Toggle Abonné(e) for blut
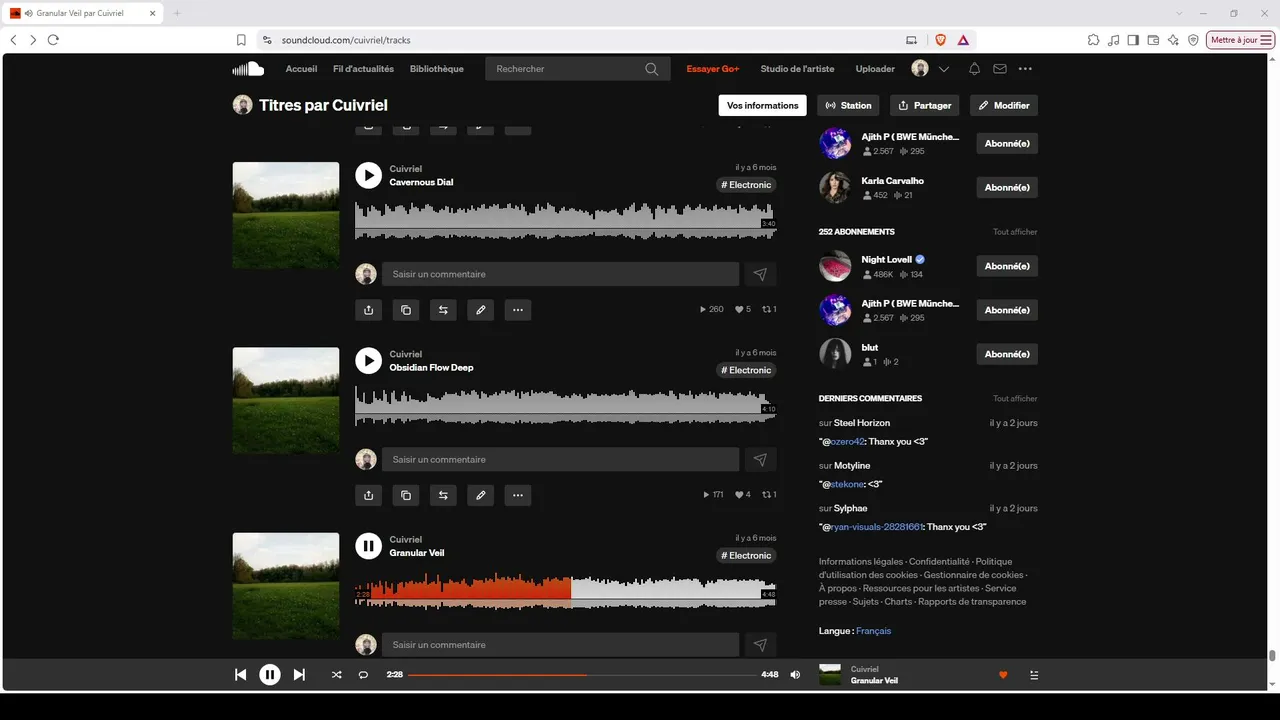 pos(1007,354)
